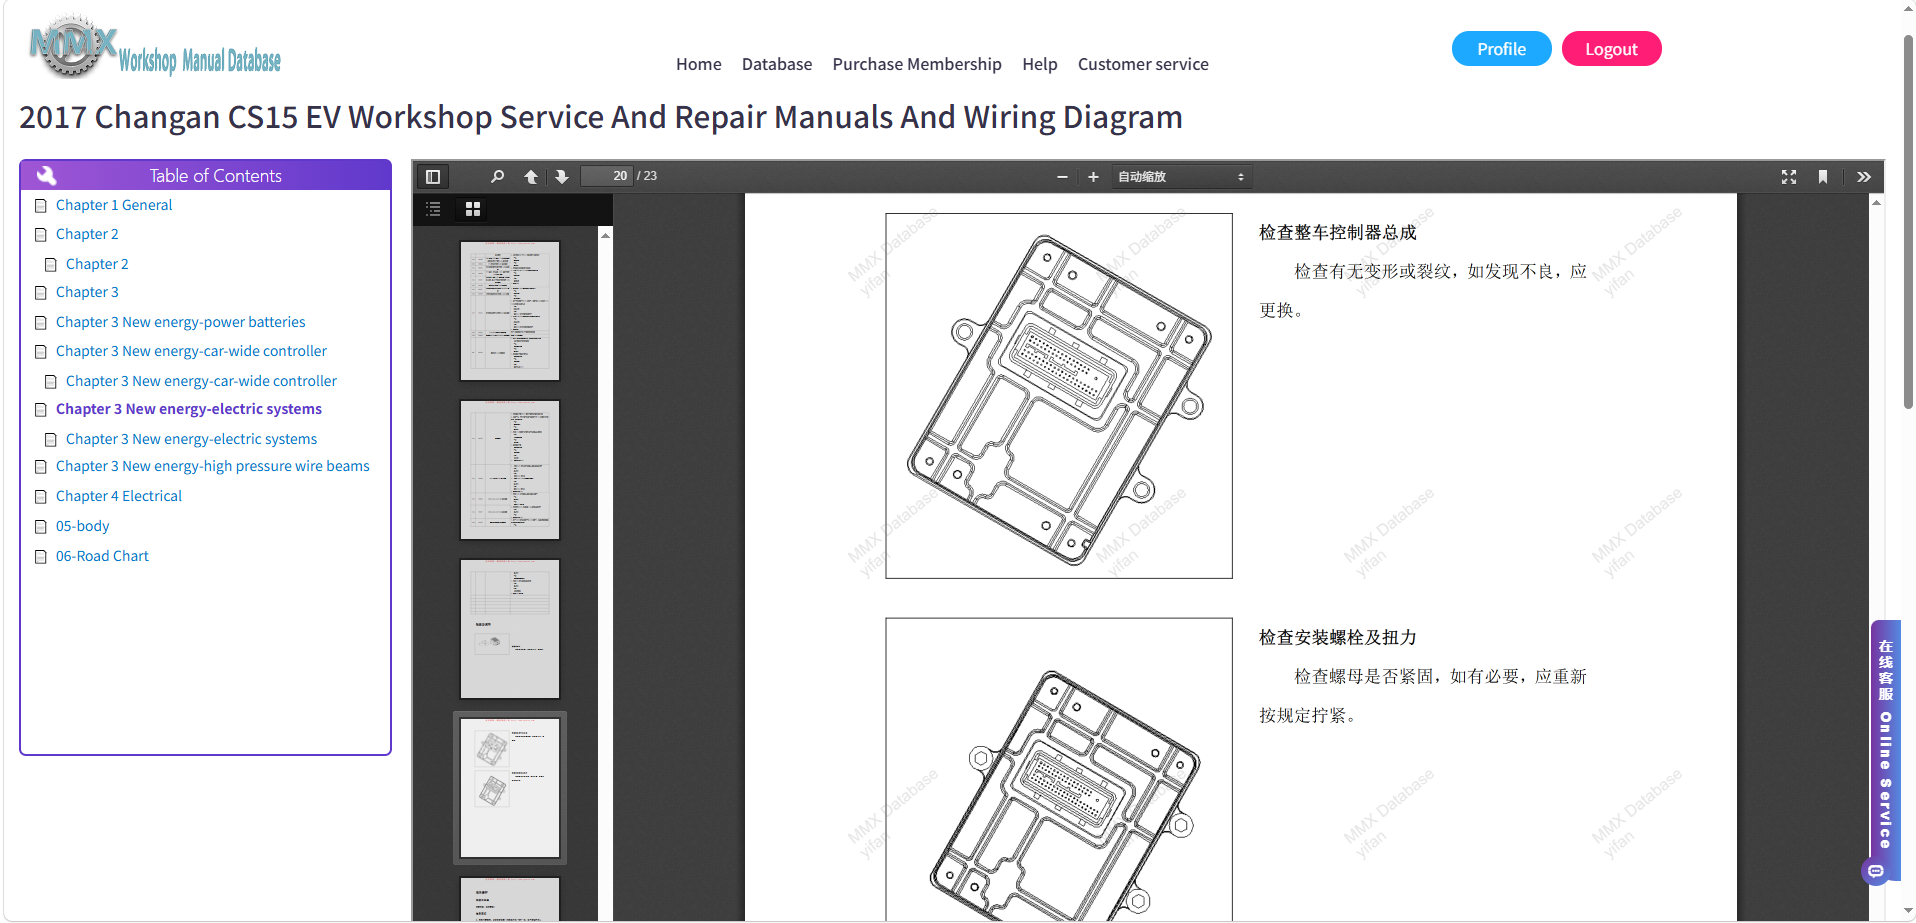
Task: Click document icon beside Chapter 4 Electrical
Action: point(41,497)
